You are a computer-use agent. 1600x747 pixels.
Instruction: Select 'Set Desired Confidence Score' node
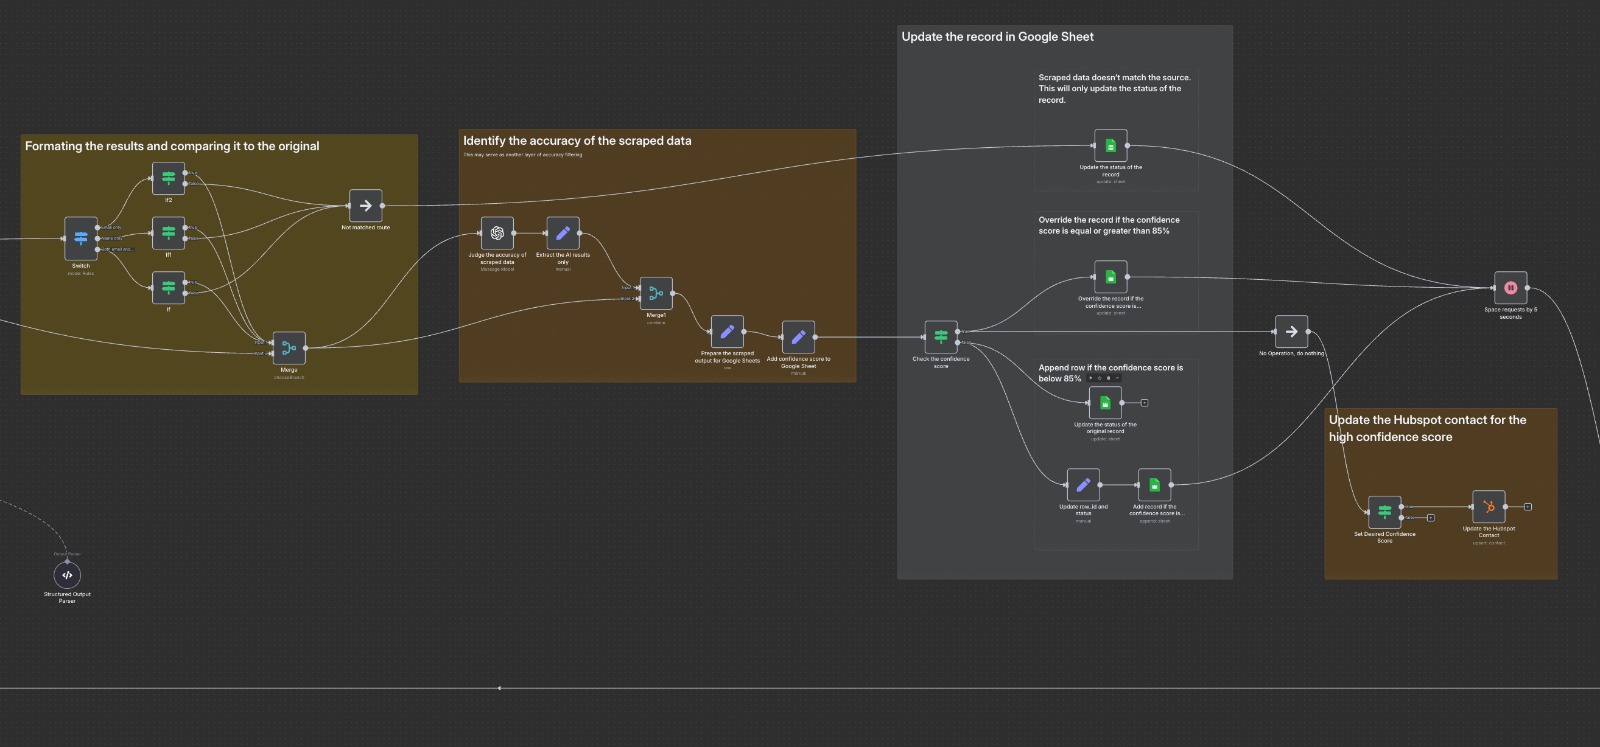pyautogui.click(x=1384, y=512)
